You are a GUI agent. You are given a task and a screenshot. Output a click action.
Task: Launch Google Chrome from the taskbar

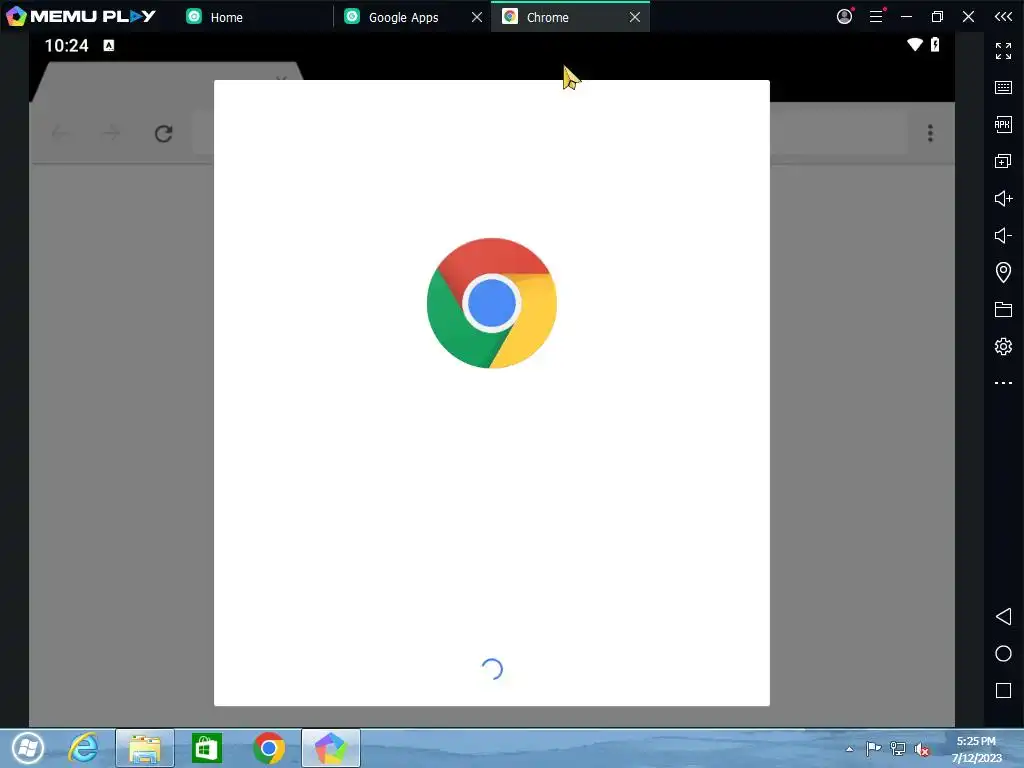[x=269, y=748]
